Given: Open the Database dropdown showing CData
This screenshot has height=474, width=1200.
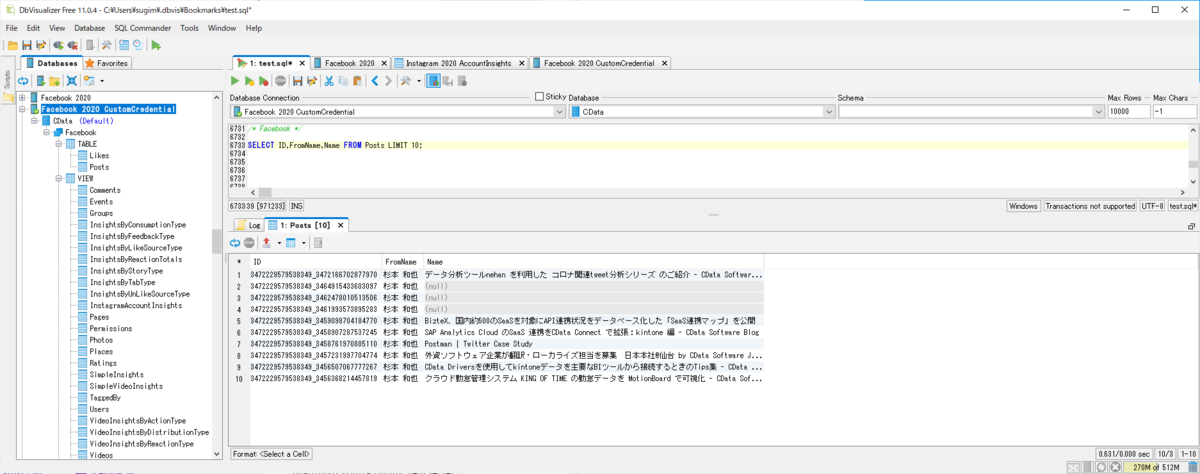Looking at the screenshot, I should pyautogui.click(x=828, y=112).
